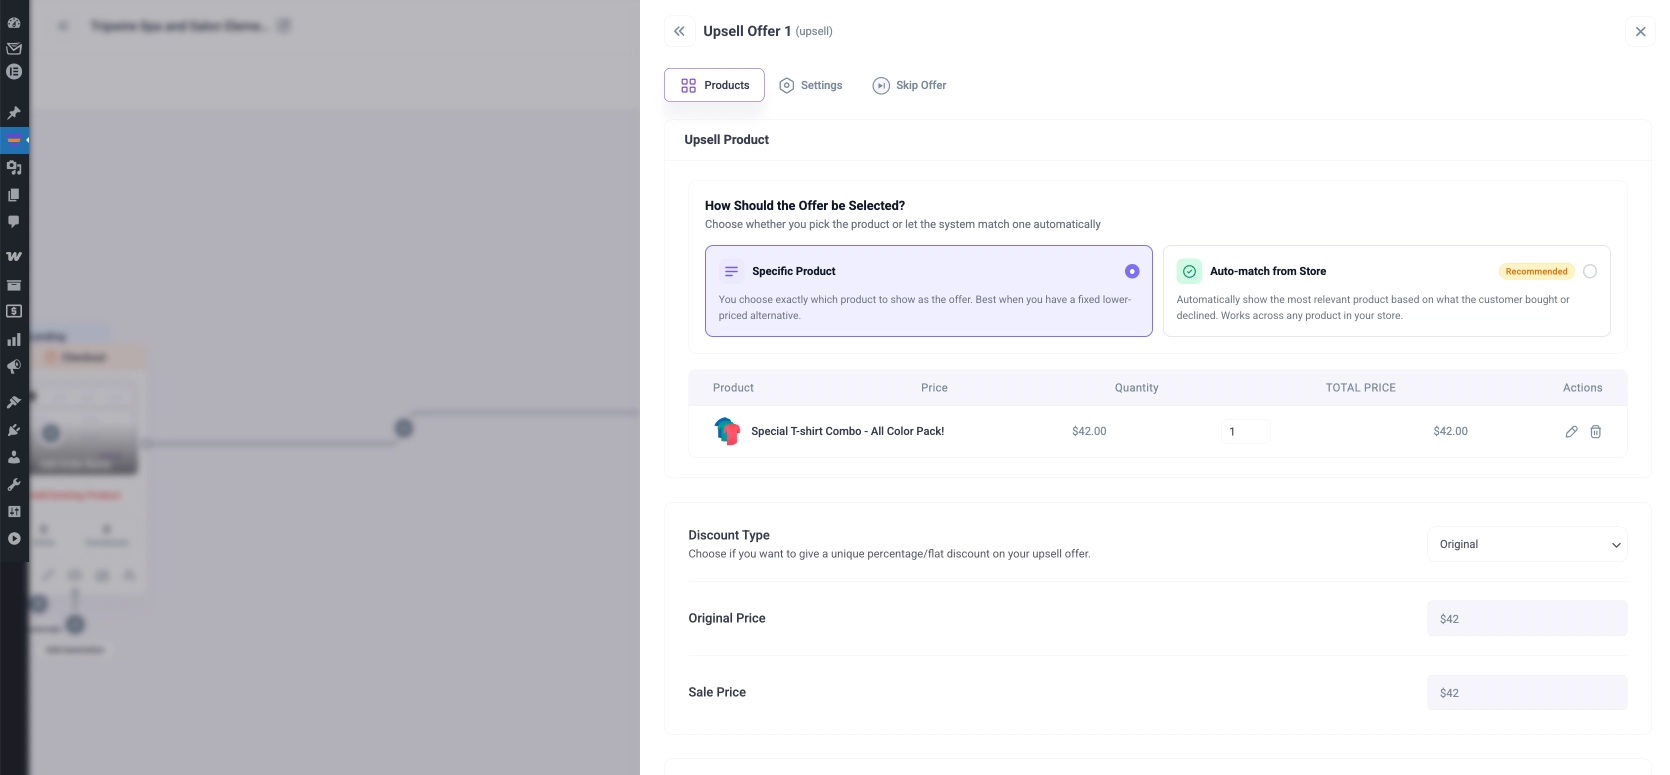Viewport: 1670px width, 775px height.
Task: Click the Original Price field
Action: point(1526,619)
